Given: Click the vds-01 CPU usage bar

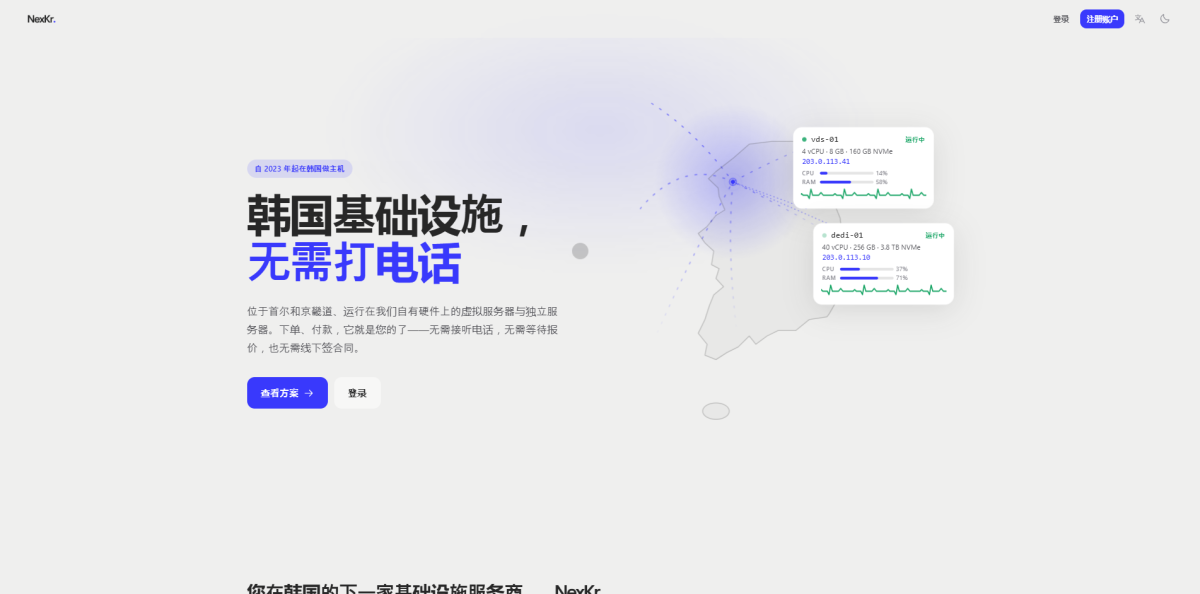Looking at the screenshot, I should pos(846,173).
